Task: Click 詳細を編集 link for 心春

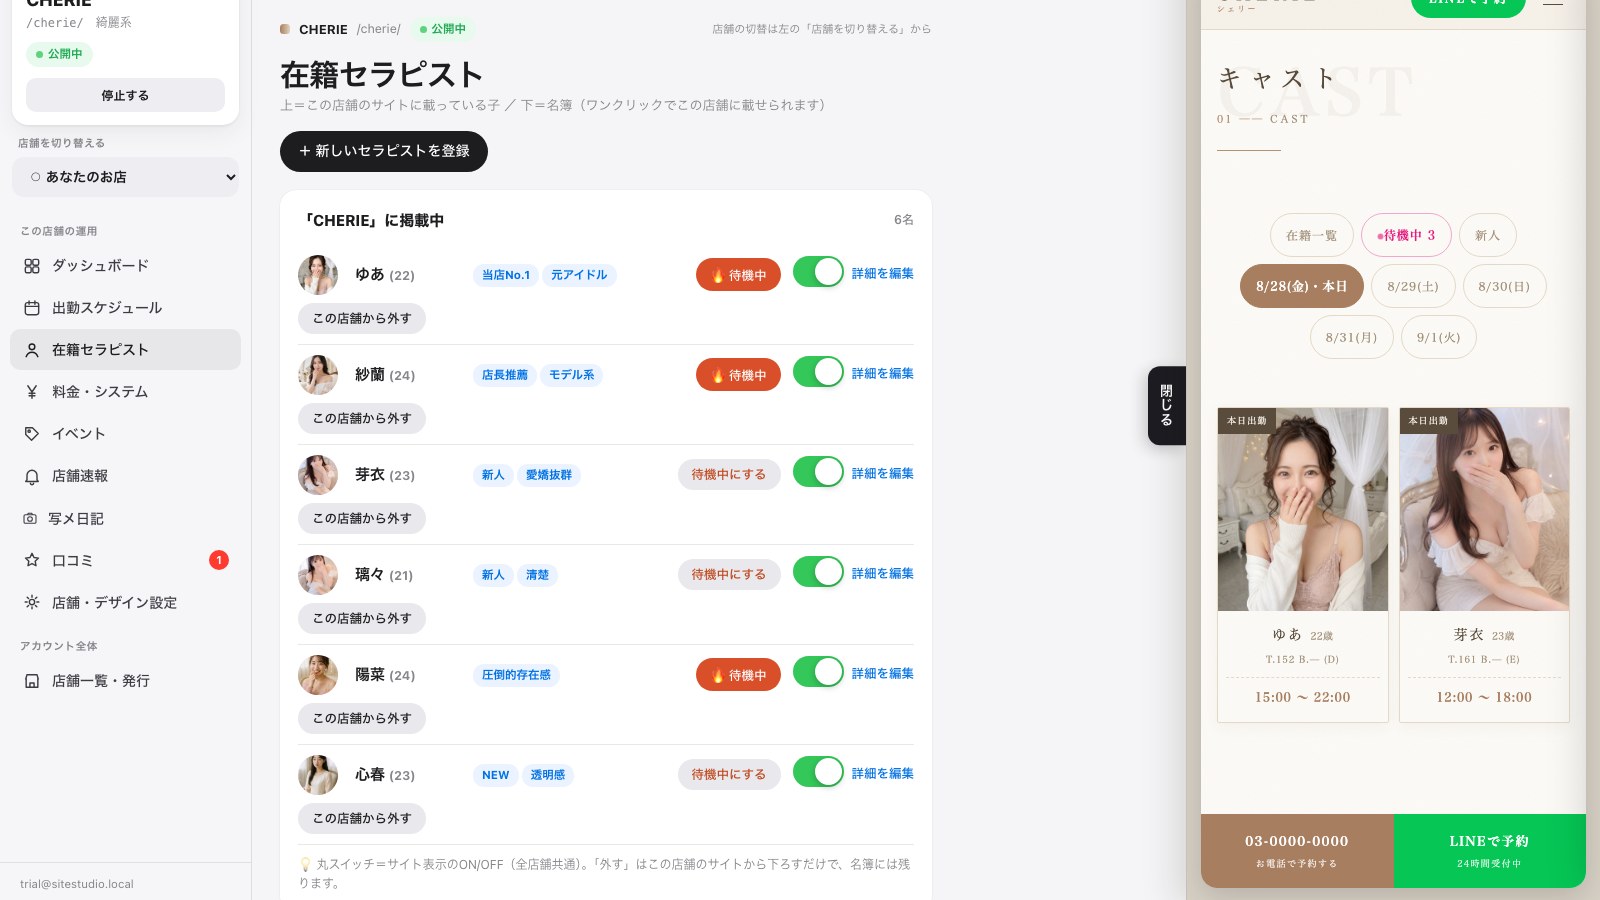Action: point(883,773)
